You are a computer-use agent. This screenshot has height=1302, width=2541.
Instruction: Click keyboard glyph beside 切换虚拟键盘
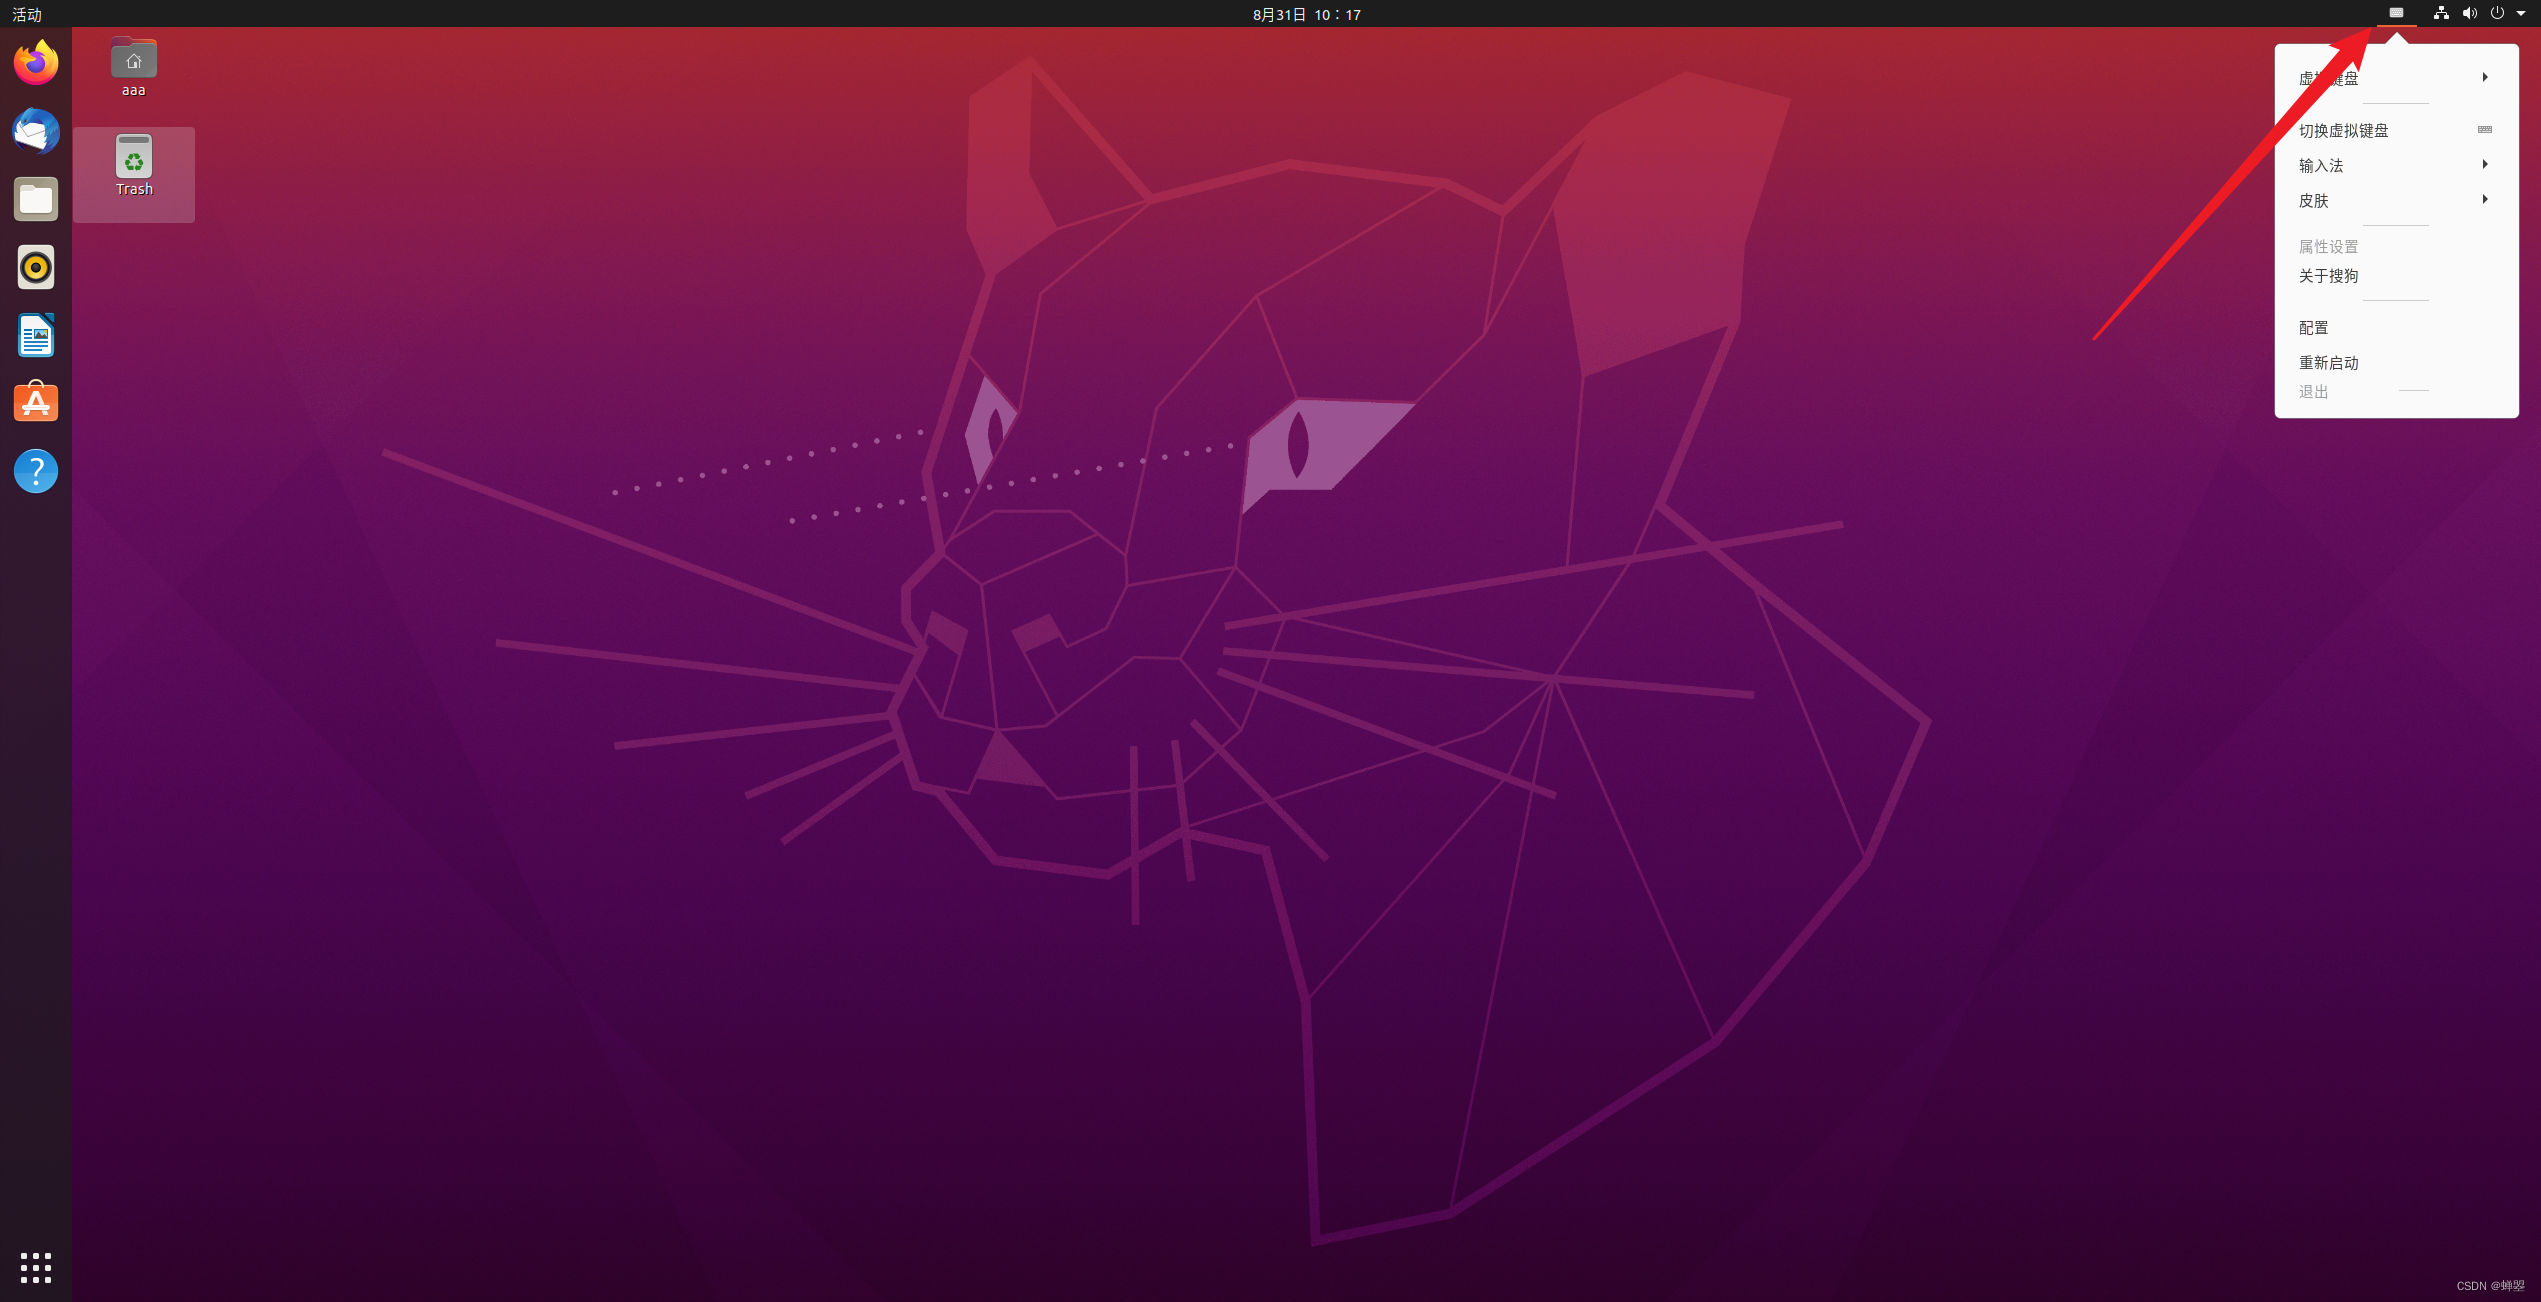click(2484, 130)
